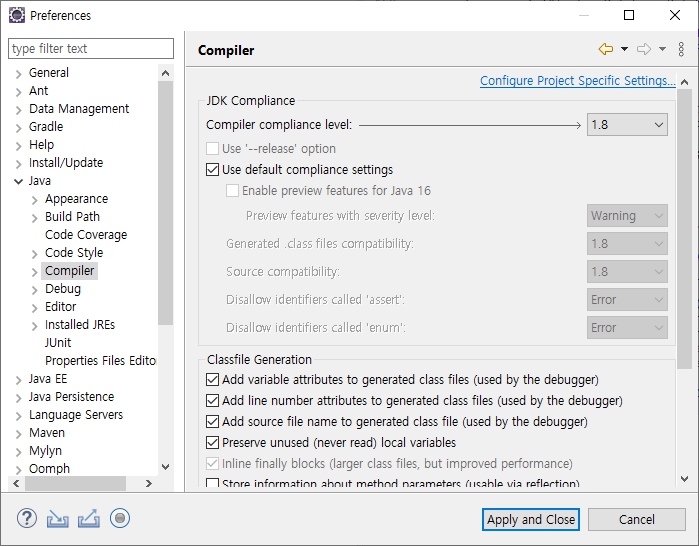Toggle Preserve unused local variables checkbox

point(213,443)
